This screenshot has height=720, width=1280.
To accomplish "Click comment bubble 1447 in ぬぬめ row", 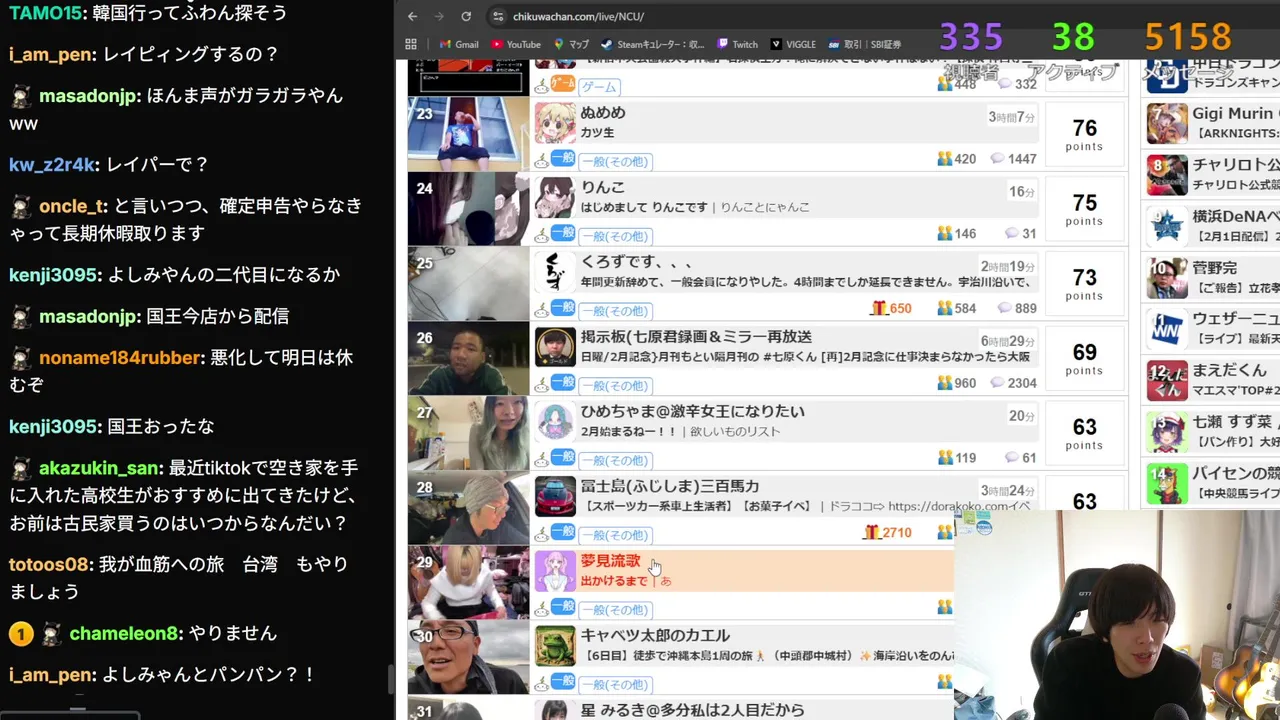I will point(997,159).
